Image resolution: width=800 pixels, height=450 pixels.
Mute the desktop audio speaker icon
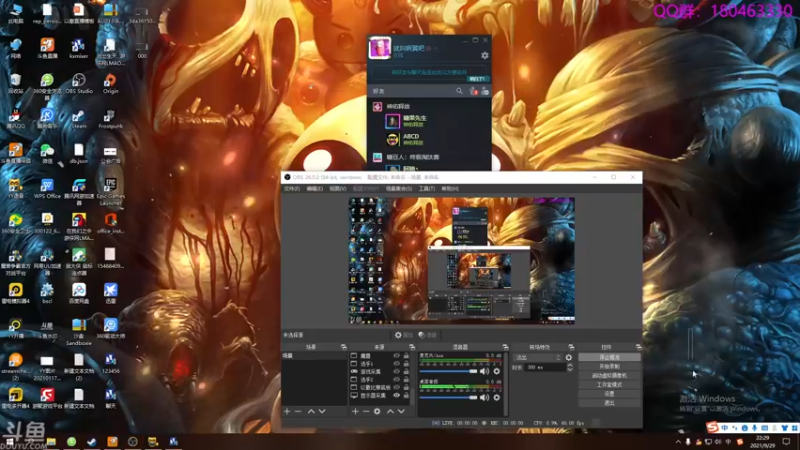point(484,397)
